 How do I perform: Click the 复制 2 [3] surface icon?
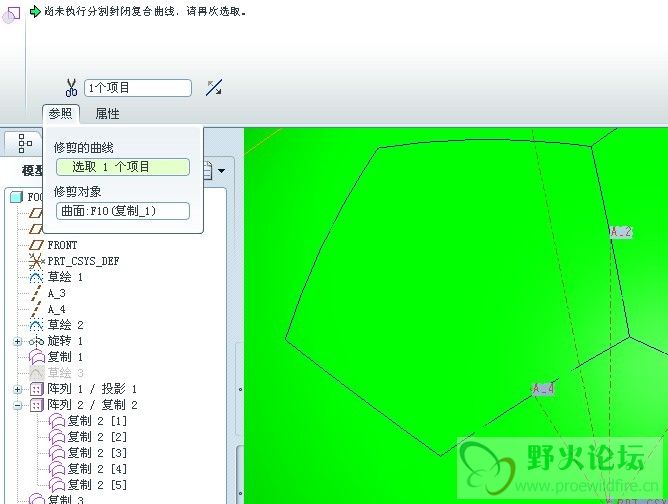[x=57, y=453]
